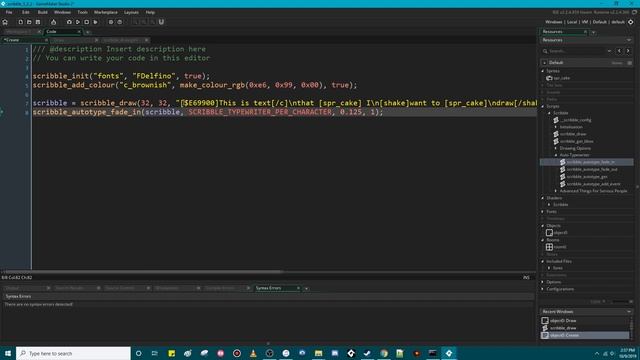Expand the Options folder
The width and height of the screenshot is (640, 360).
coord(543,282)
